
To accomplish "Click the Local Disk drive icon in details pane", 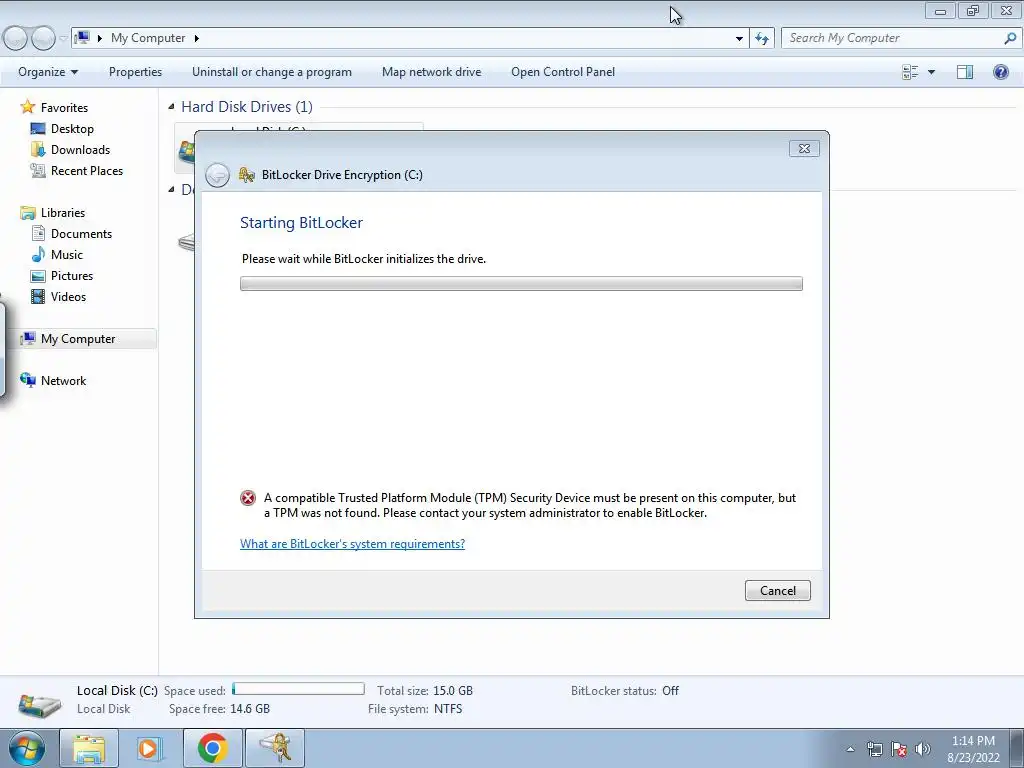I will 40,704.
